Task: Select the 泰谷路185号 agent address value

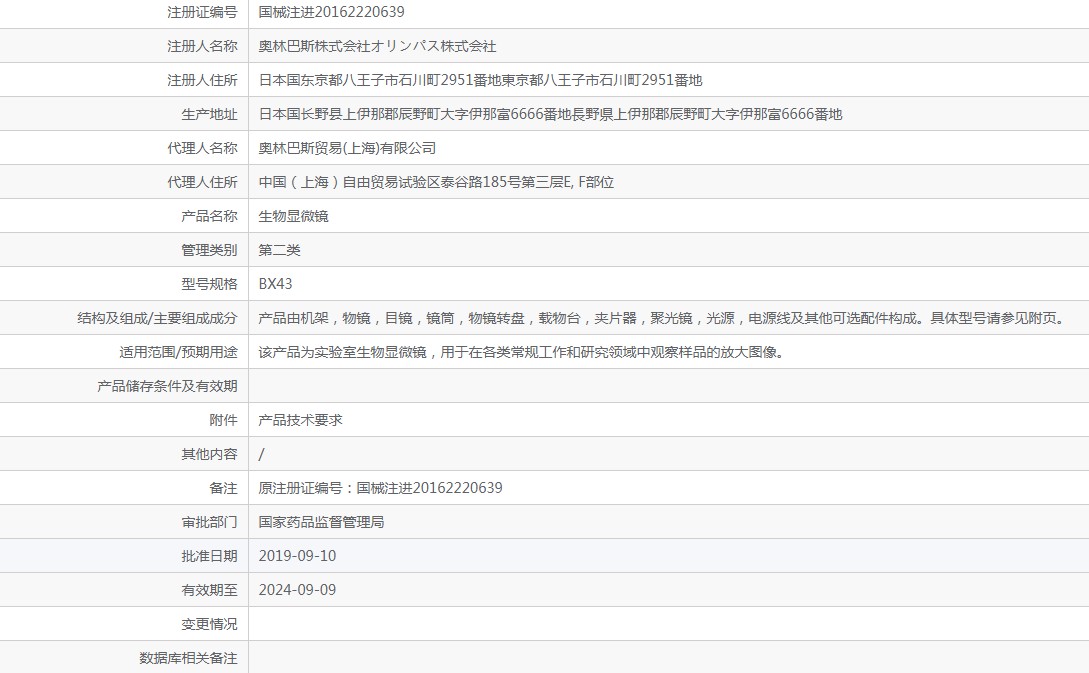Action: click(x=436, y=182)
